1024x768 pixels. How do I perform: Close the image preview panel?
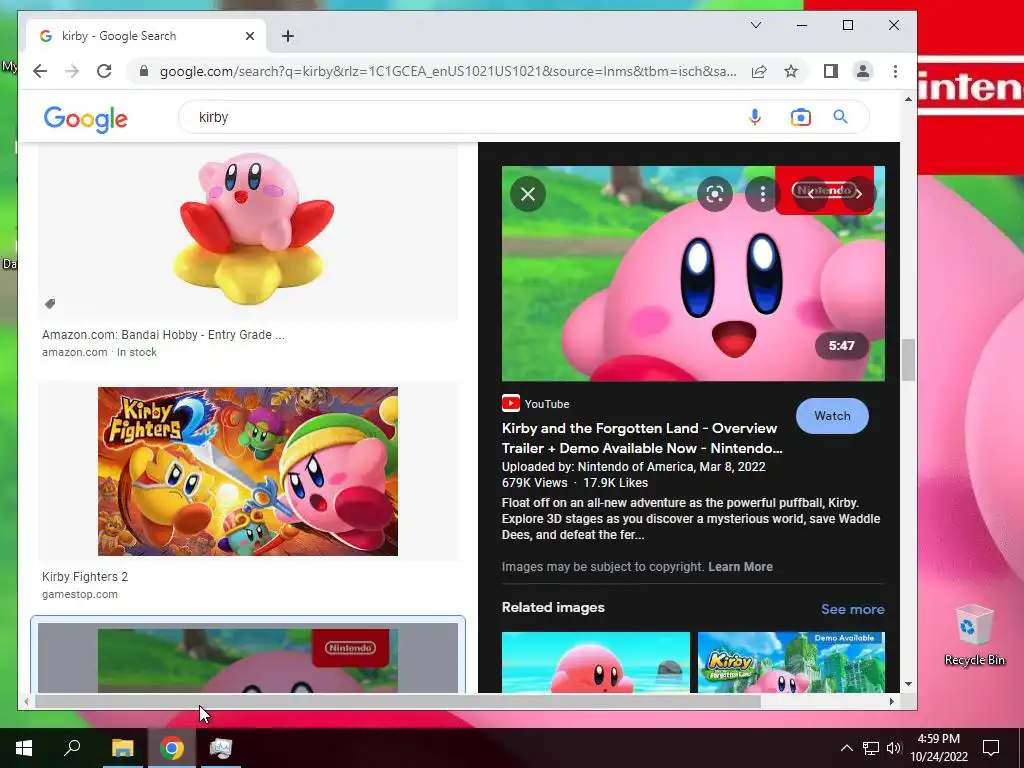tap(528, 194)
